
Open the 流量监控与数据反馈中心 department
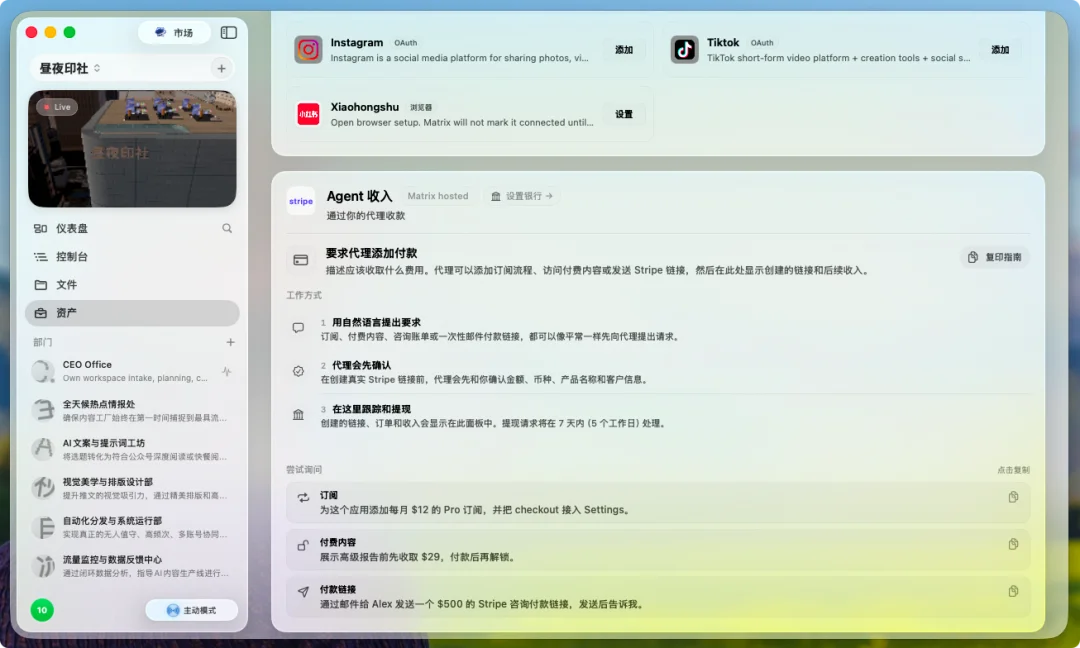pos(132,566)
